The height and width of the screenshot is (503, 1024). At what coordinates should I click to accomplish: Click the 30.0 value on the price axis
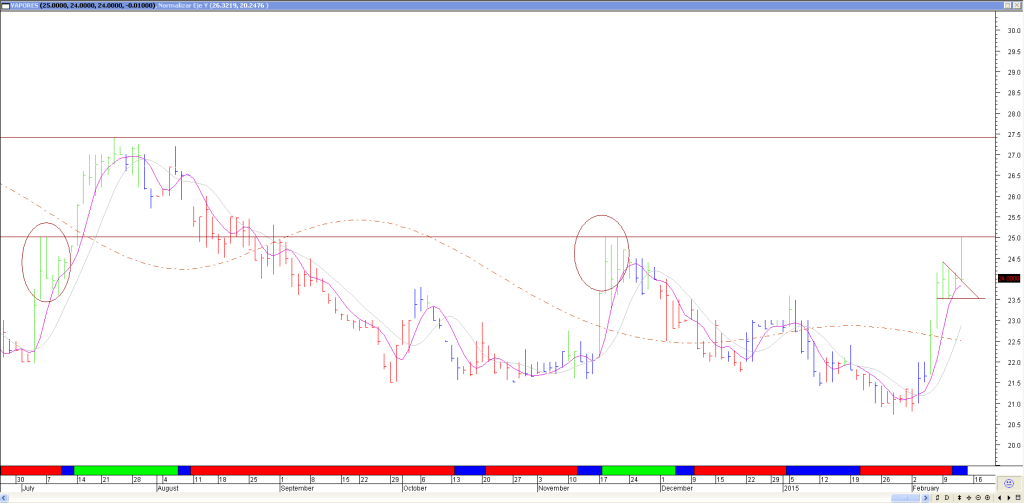click(x=1012, y=31)
